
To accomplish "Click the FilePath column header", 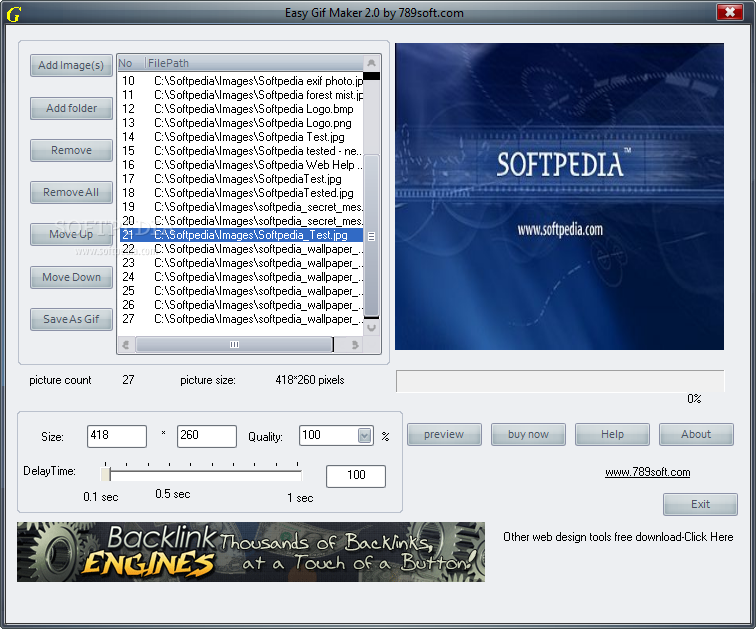I will click(x=254, y=63).
